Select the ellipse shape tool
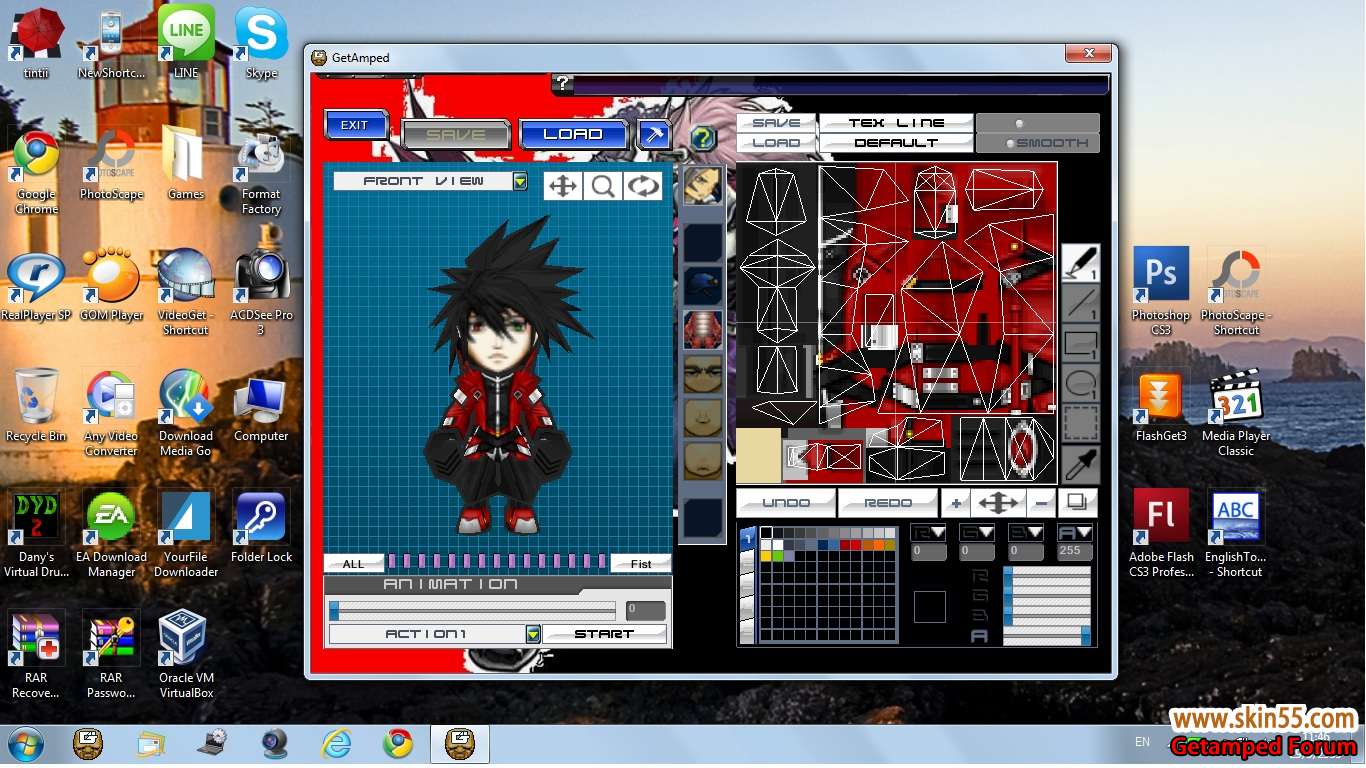1366x768 pixels. (1080, 383)
